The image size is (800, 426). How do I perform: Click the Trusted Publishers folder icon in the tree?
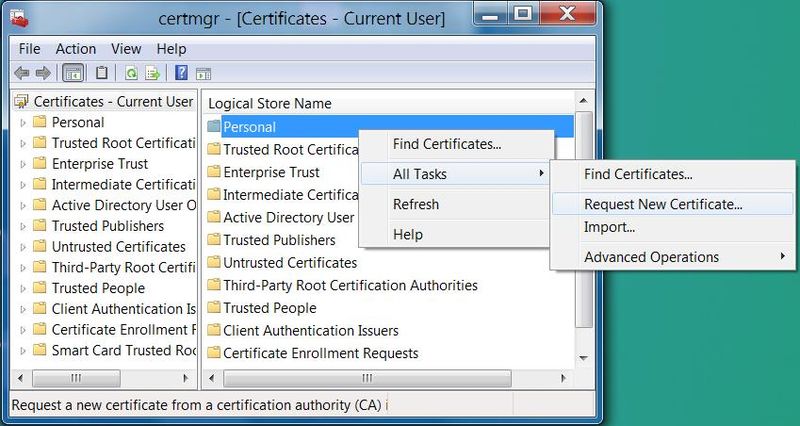(x=39, y=225)
